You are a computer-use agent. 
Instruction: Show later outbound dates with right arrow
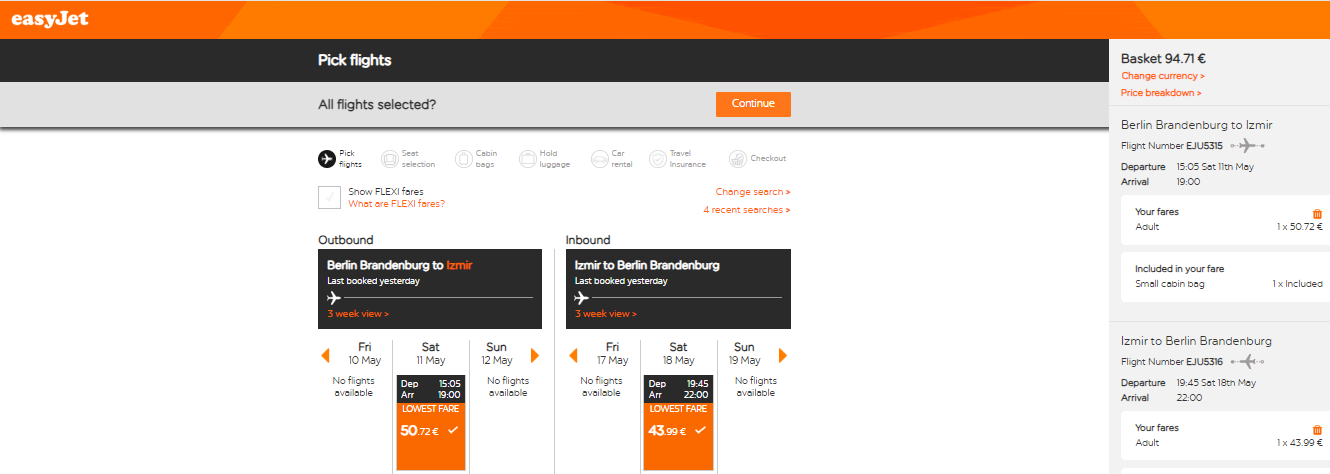(535, 355)
